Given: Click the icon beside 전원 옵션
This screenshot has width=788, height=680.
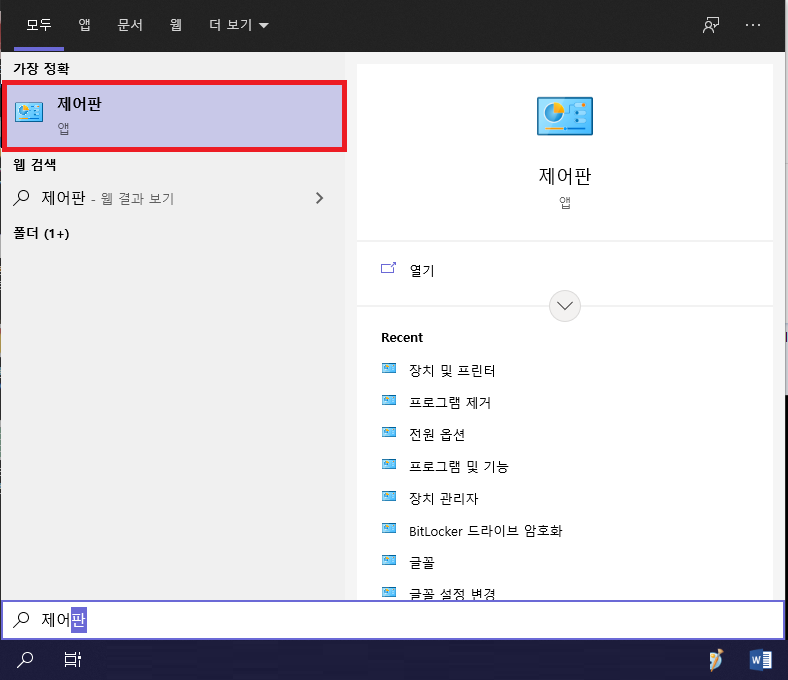Looking at the screenshot, I should tap(389, 432).
